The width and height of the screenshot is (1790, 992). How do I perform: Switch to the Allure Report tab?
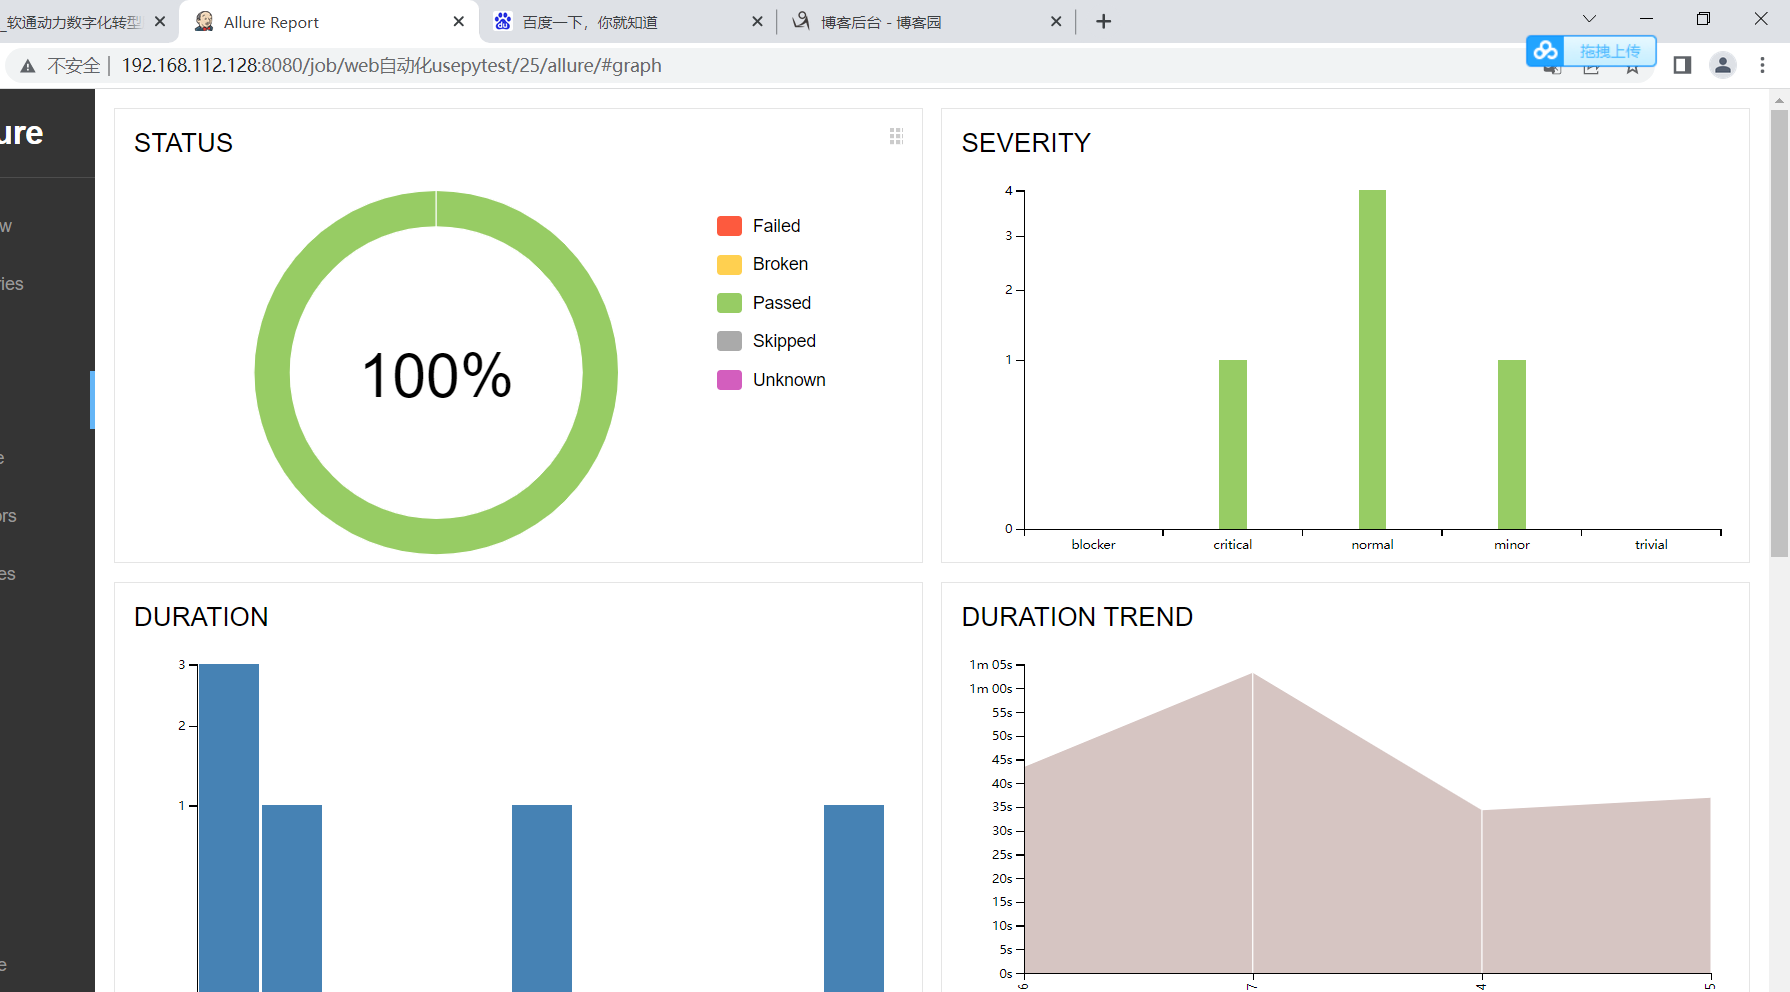tap(328, 22)
